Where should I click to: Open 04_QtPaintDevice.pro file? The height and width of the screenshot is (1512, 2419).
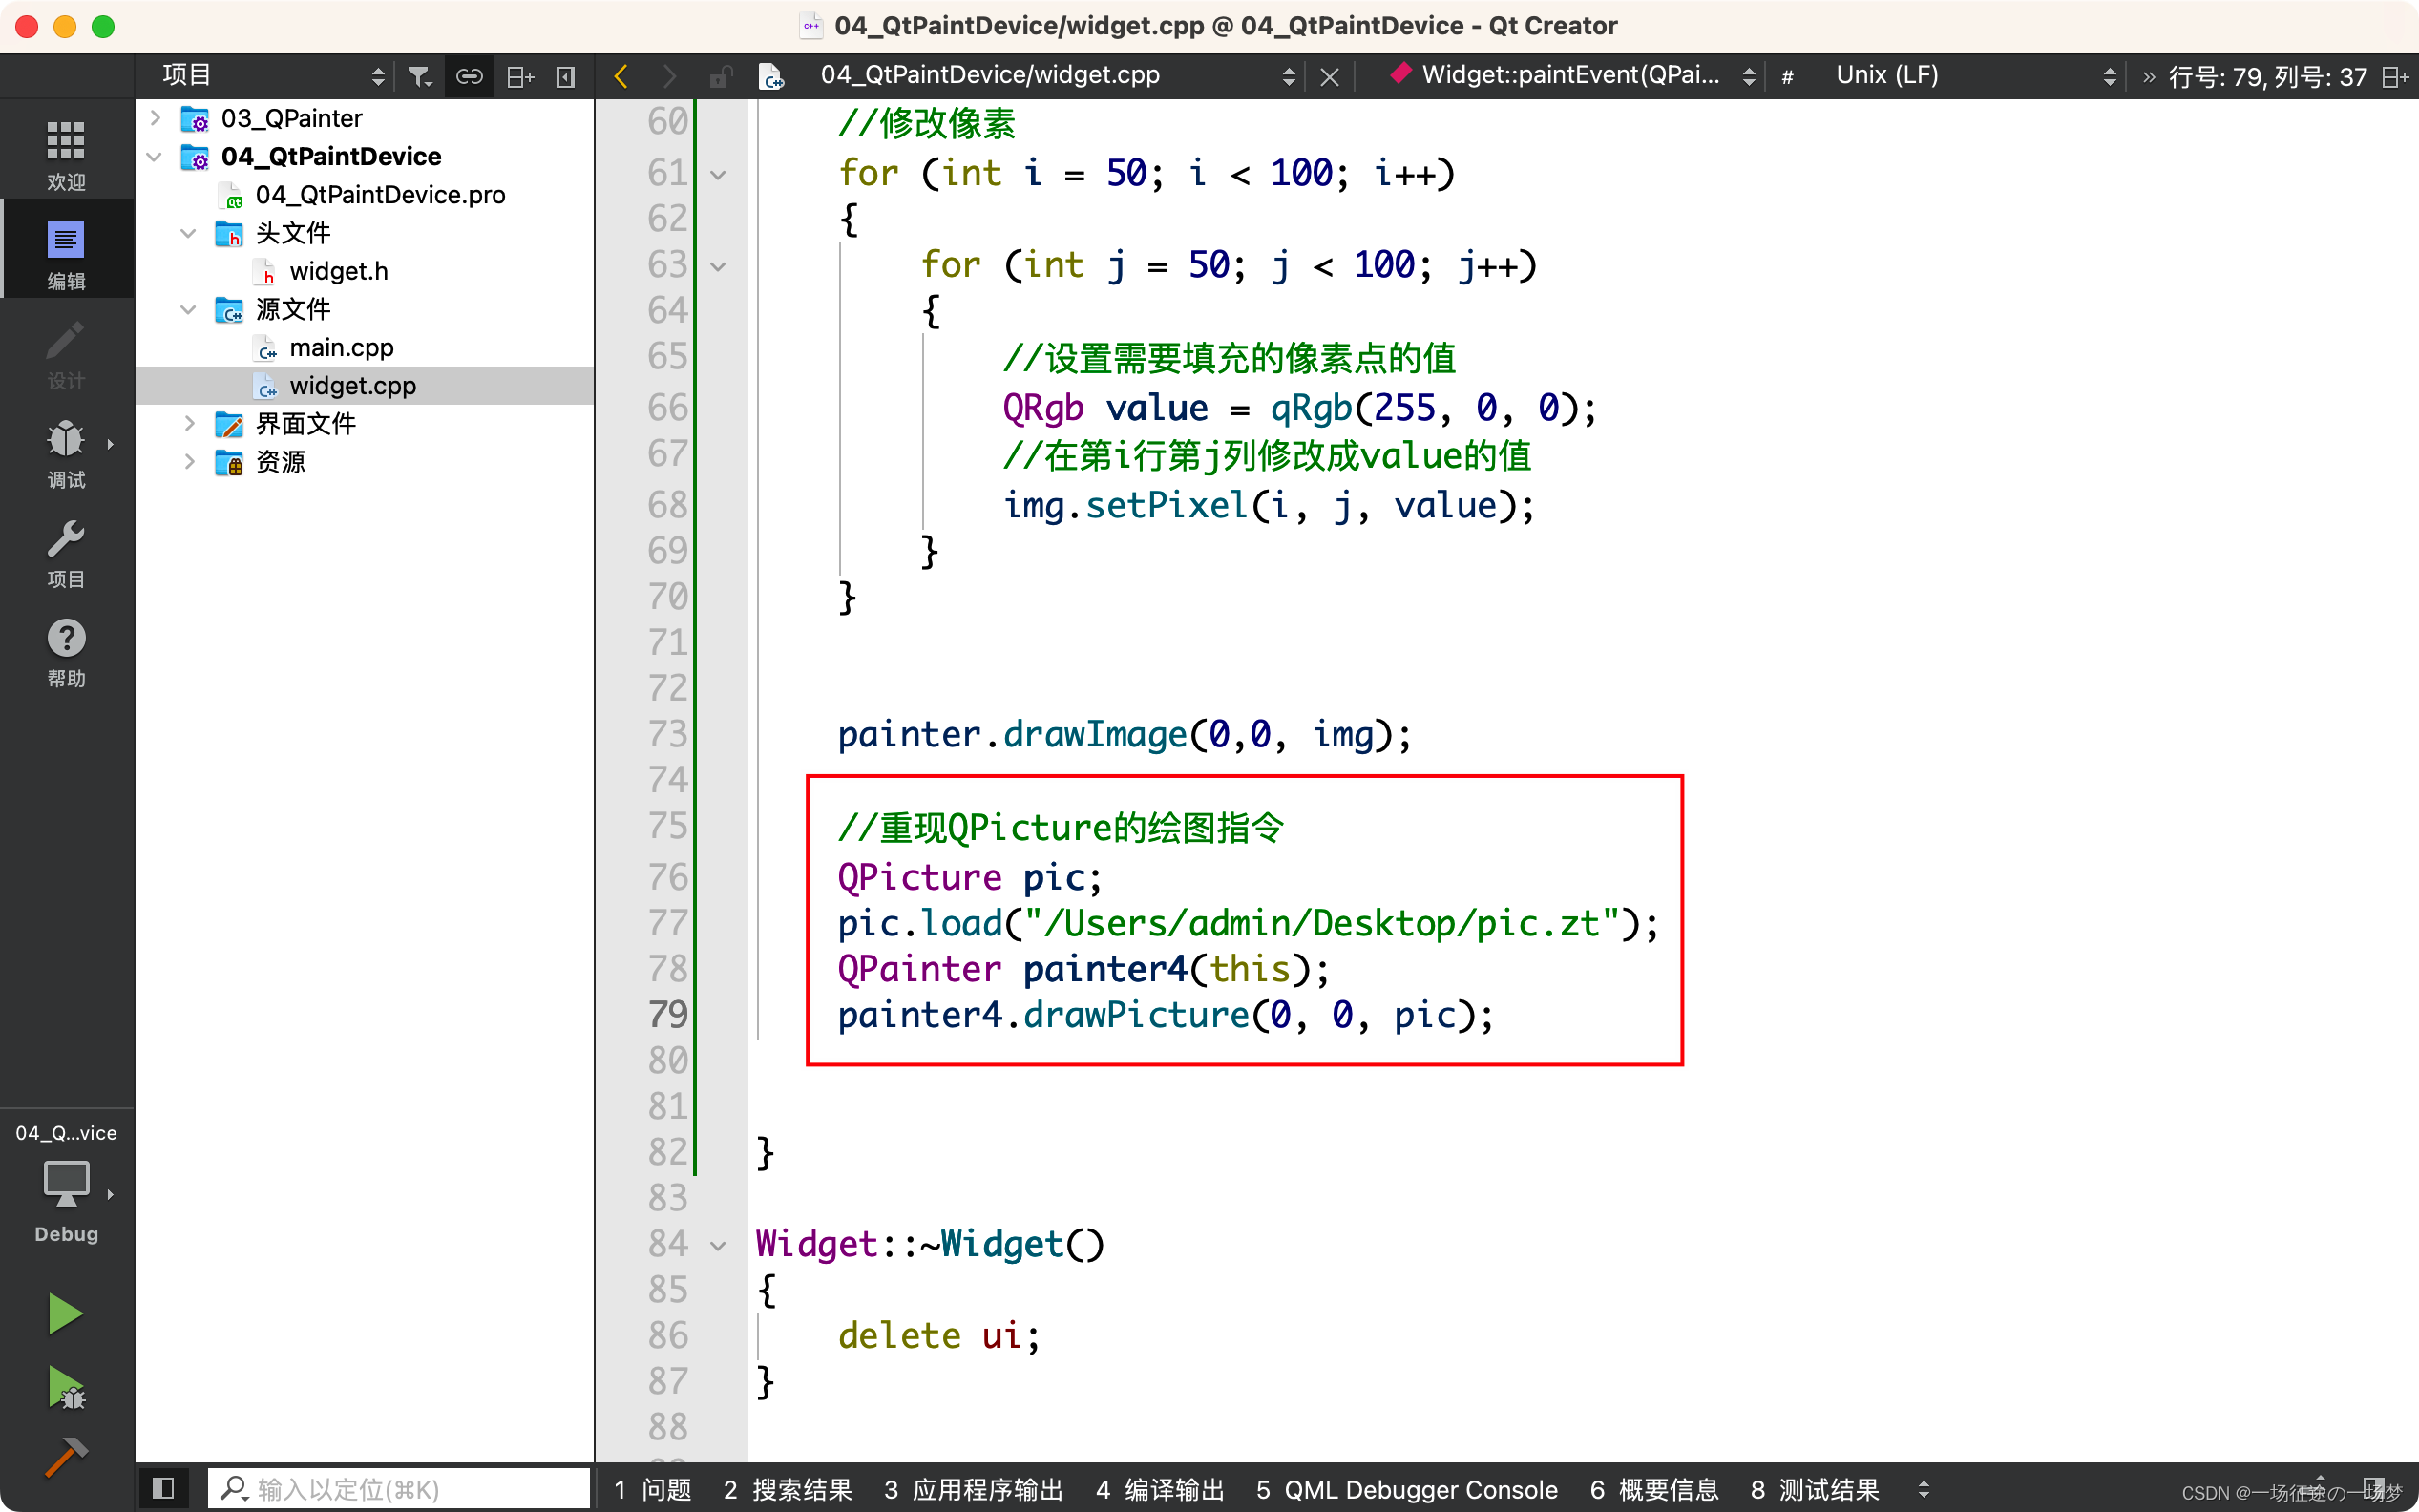380,195
